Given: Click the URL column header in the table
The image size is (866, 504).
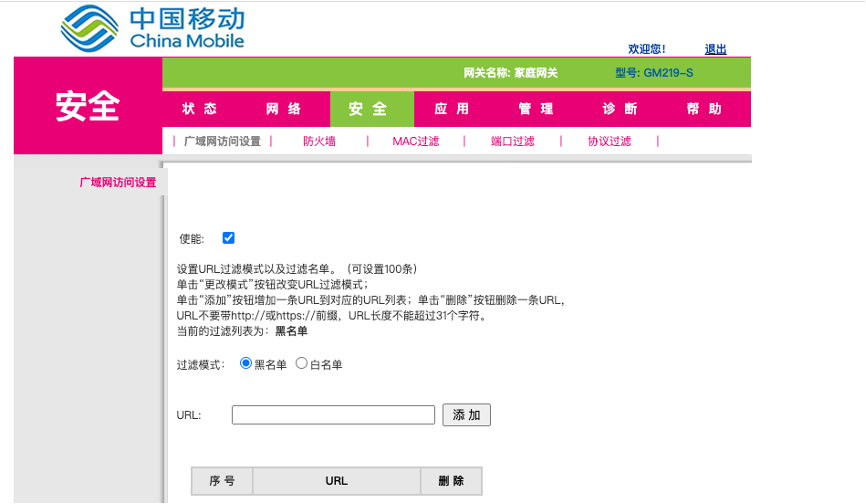Looking at the screenshot, I should click(x=336, y=481).
